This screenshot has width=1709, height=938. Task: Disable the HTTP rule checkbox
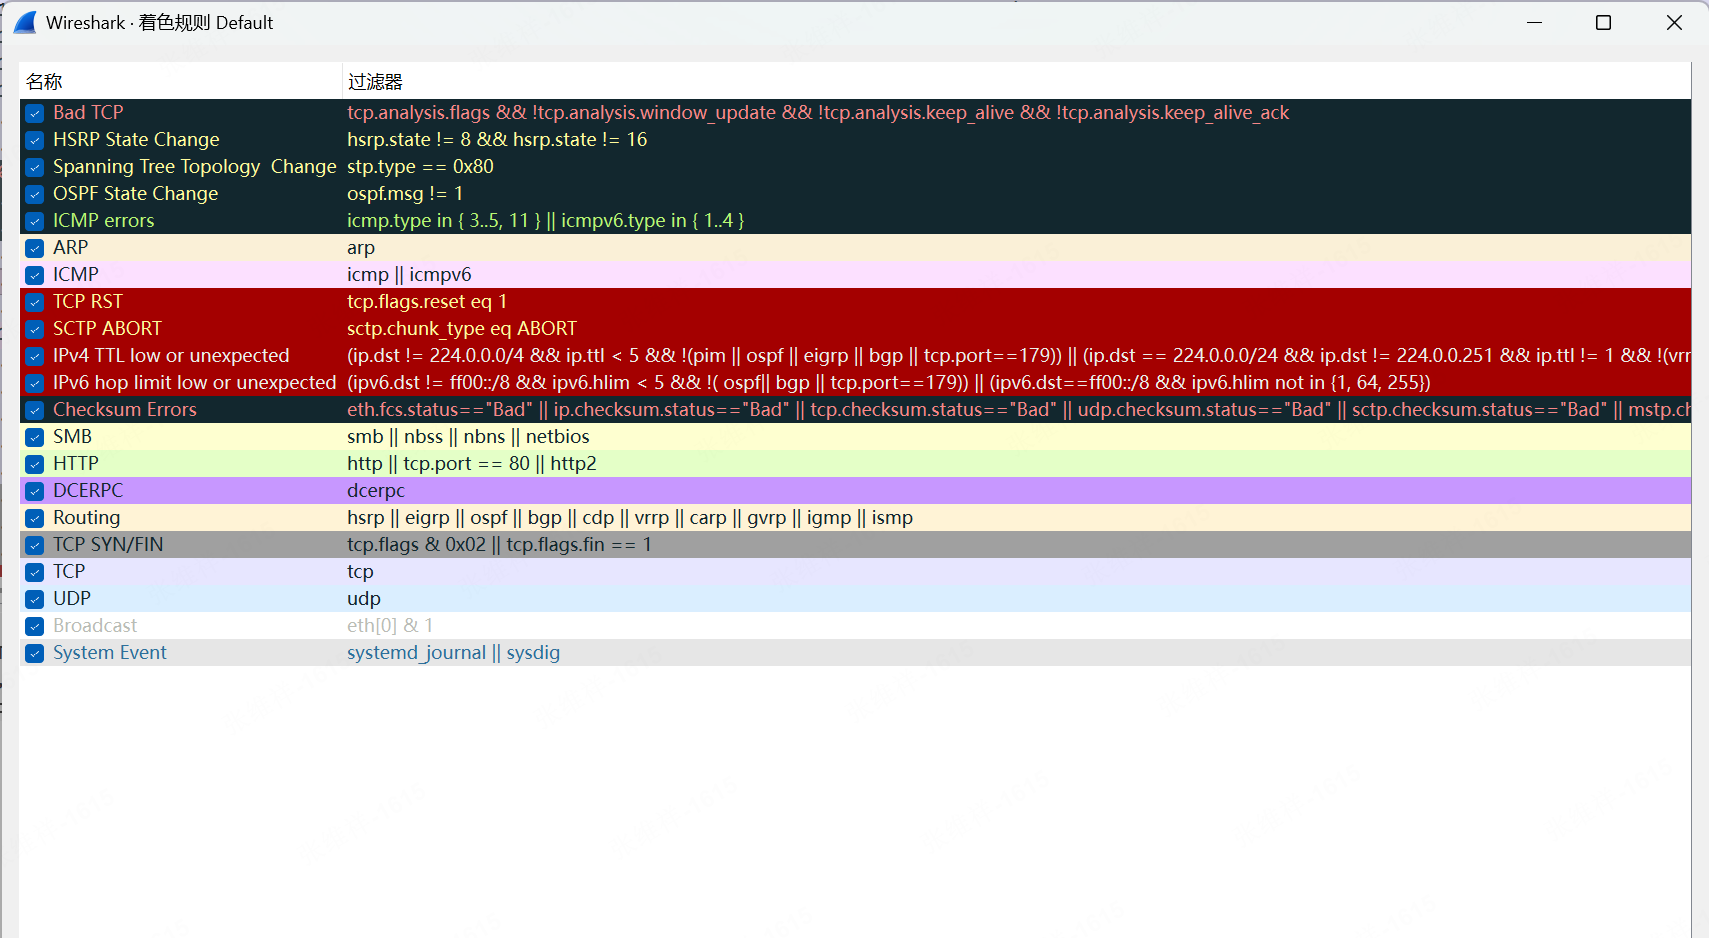click(35, 464)
